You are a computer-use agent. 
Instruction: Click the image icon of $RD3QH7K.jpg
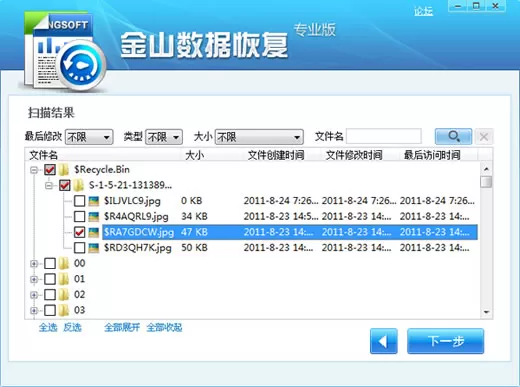pos(94,248)
